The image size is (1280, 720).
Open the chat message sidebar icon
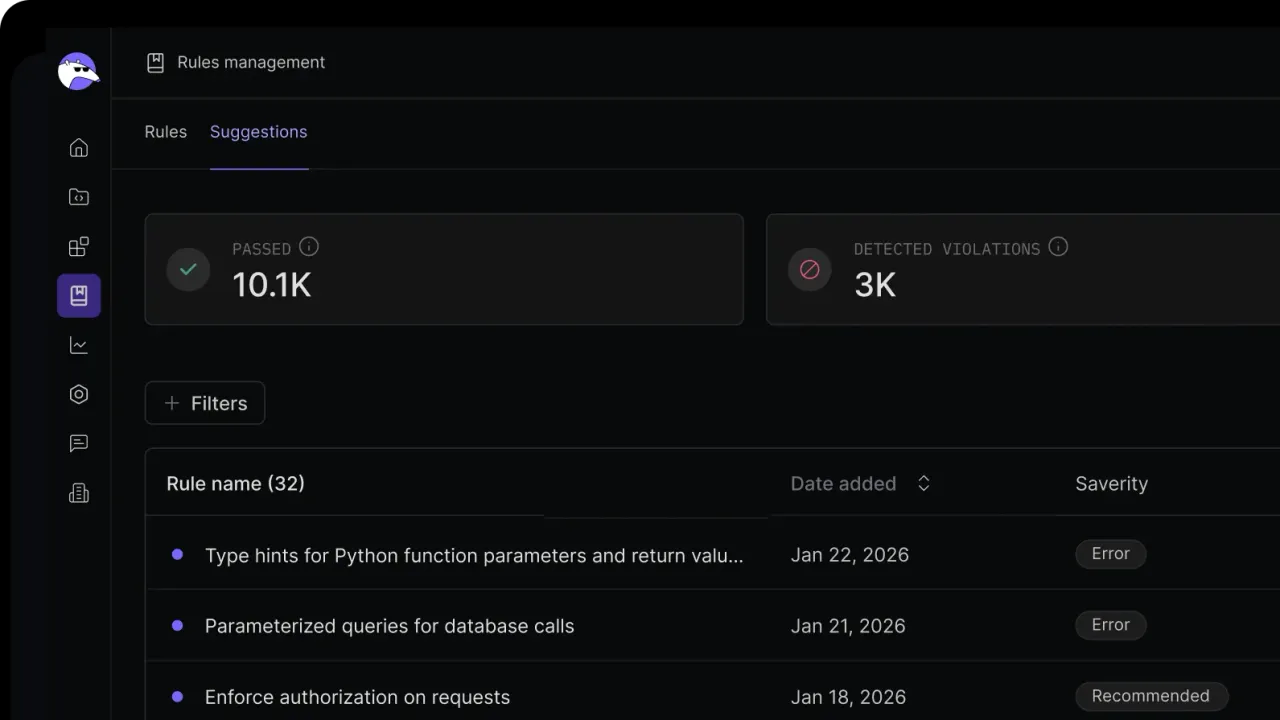[79, 443]
